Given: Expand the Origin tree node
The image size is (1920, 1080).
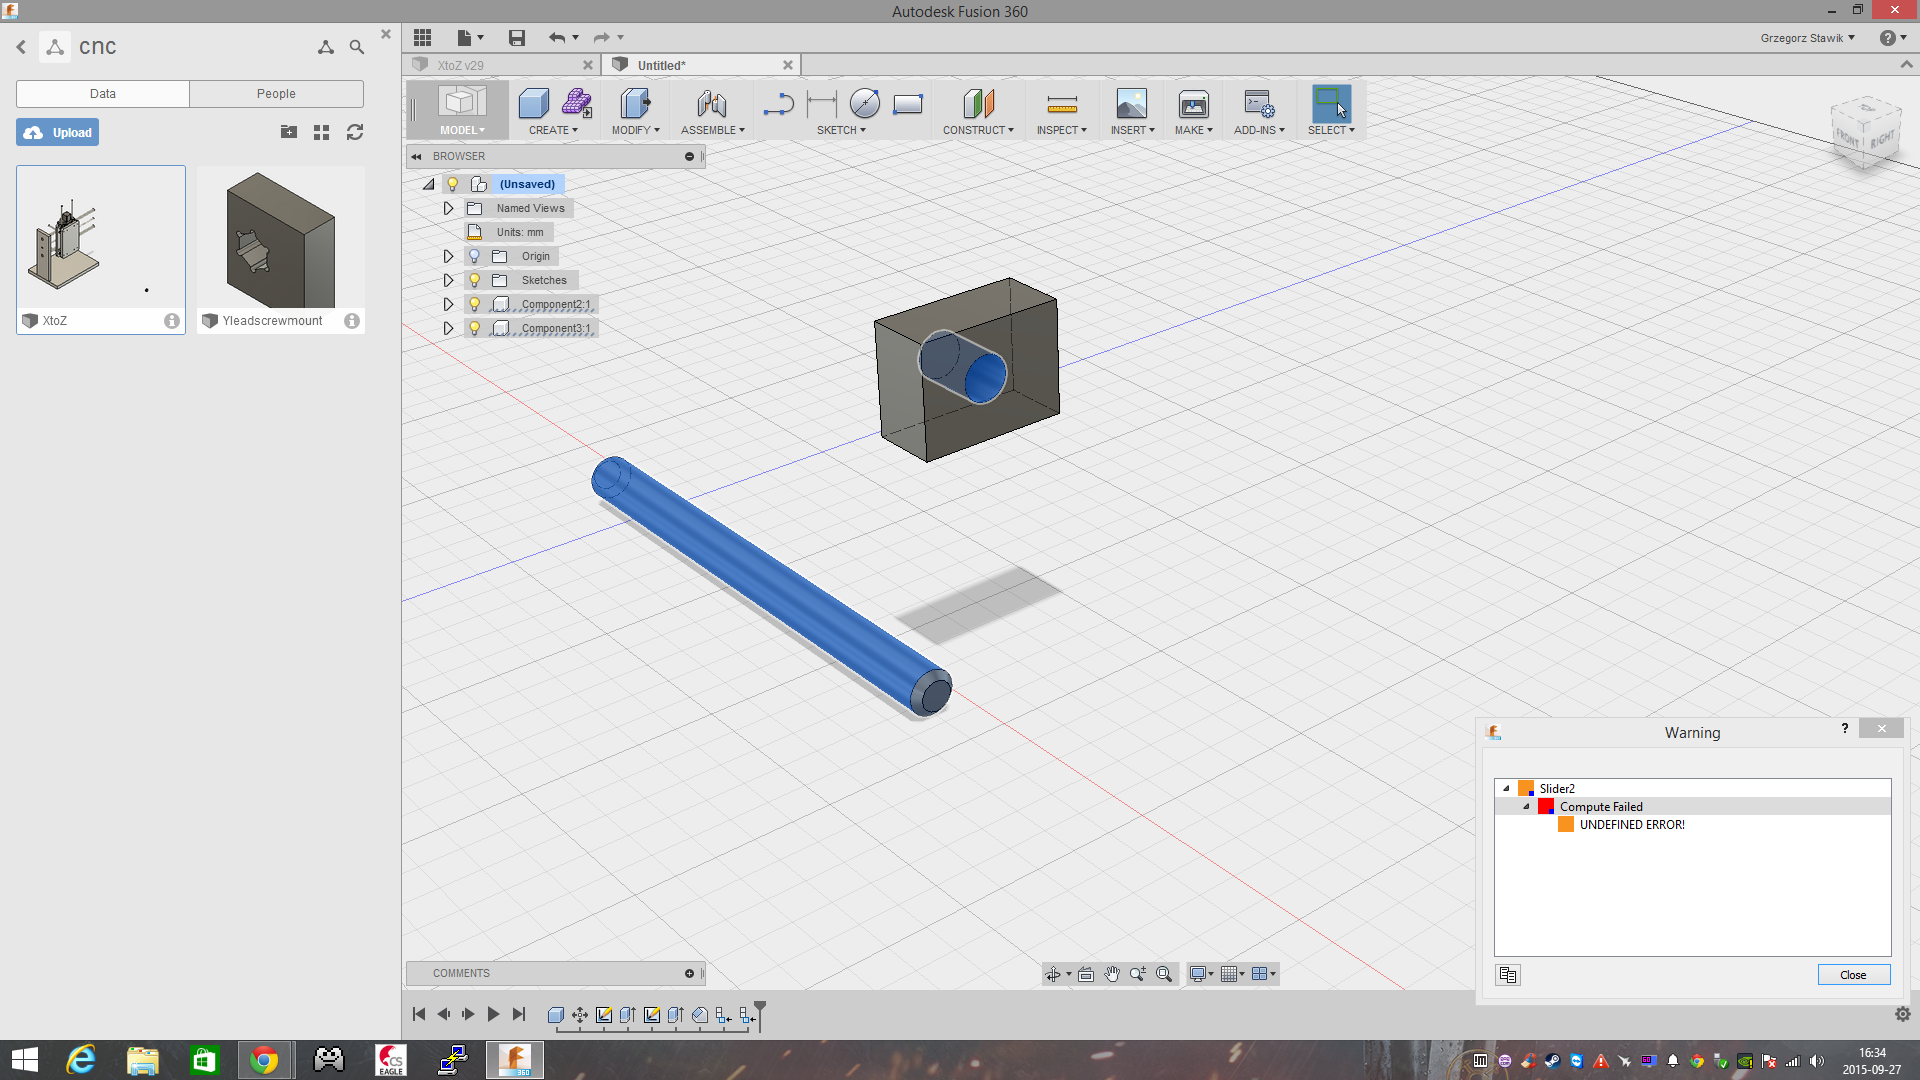Looking at the screenshot, I should 448,256.
